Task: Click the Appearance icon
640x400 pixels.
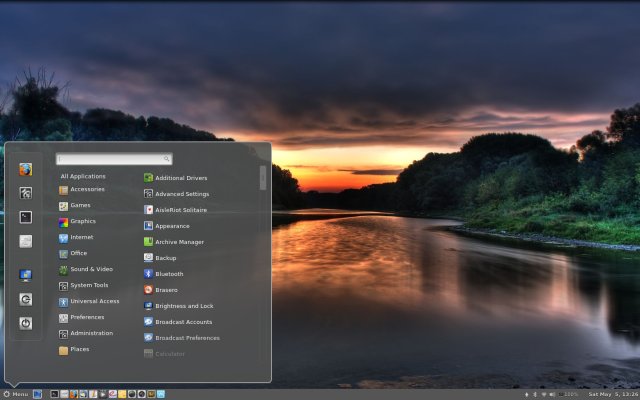Action: 149,226
